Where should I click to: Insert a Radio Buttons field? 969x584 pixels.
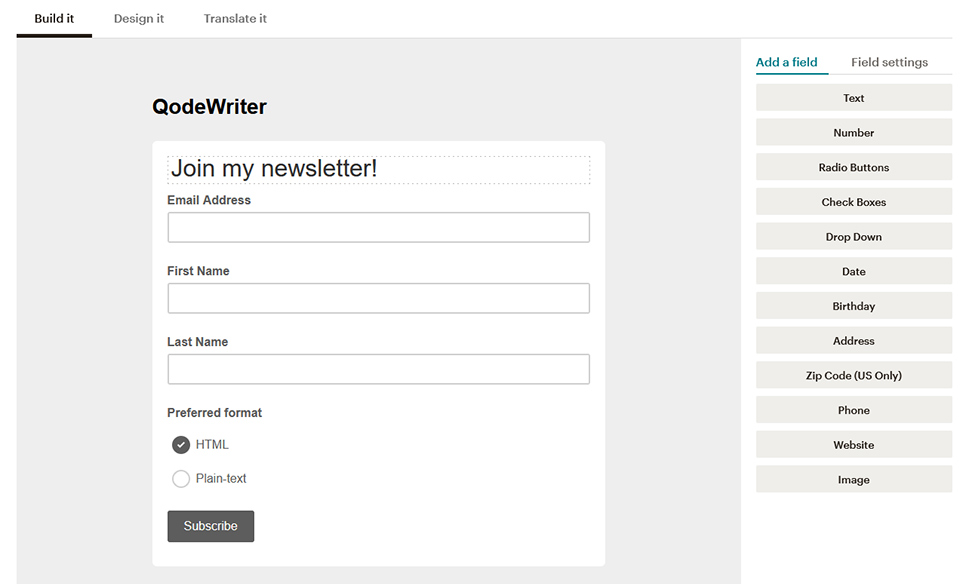coord(853,166)
